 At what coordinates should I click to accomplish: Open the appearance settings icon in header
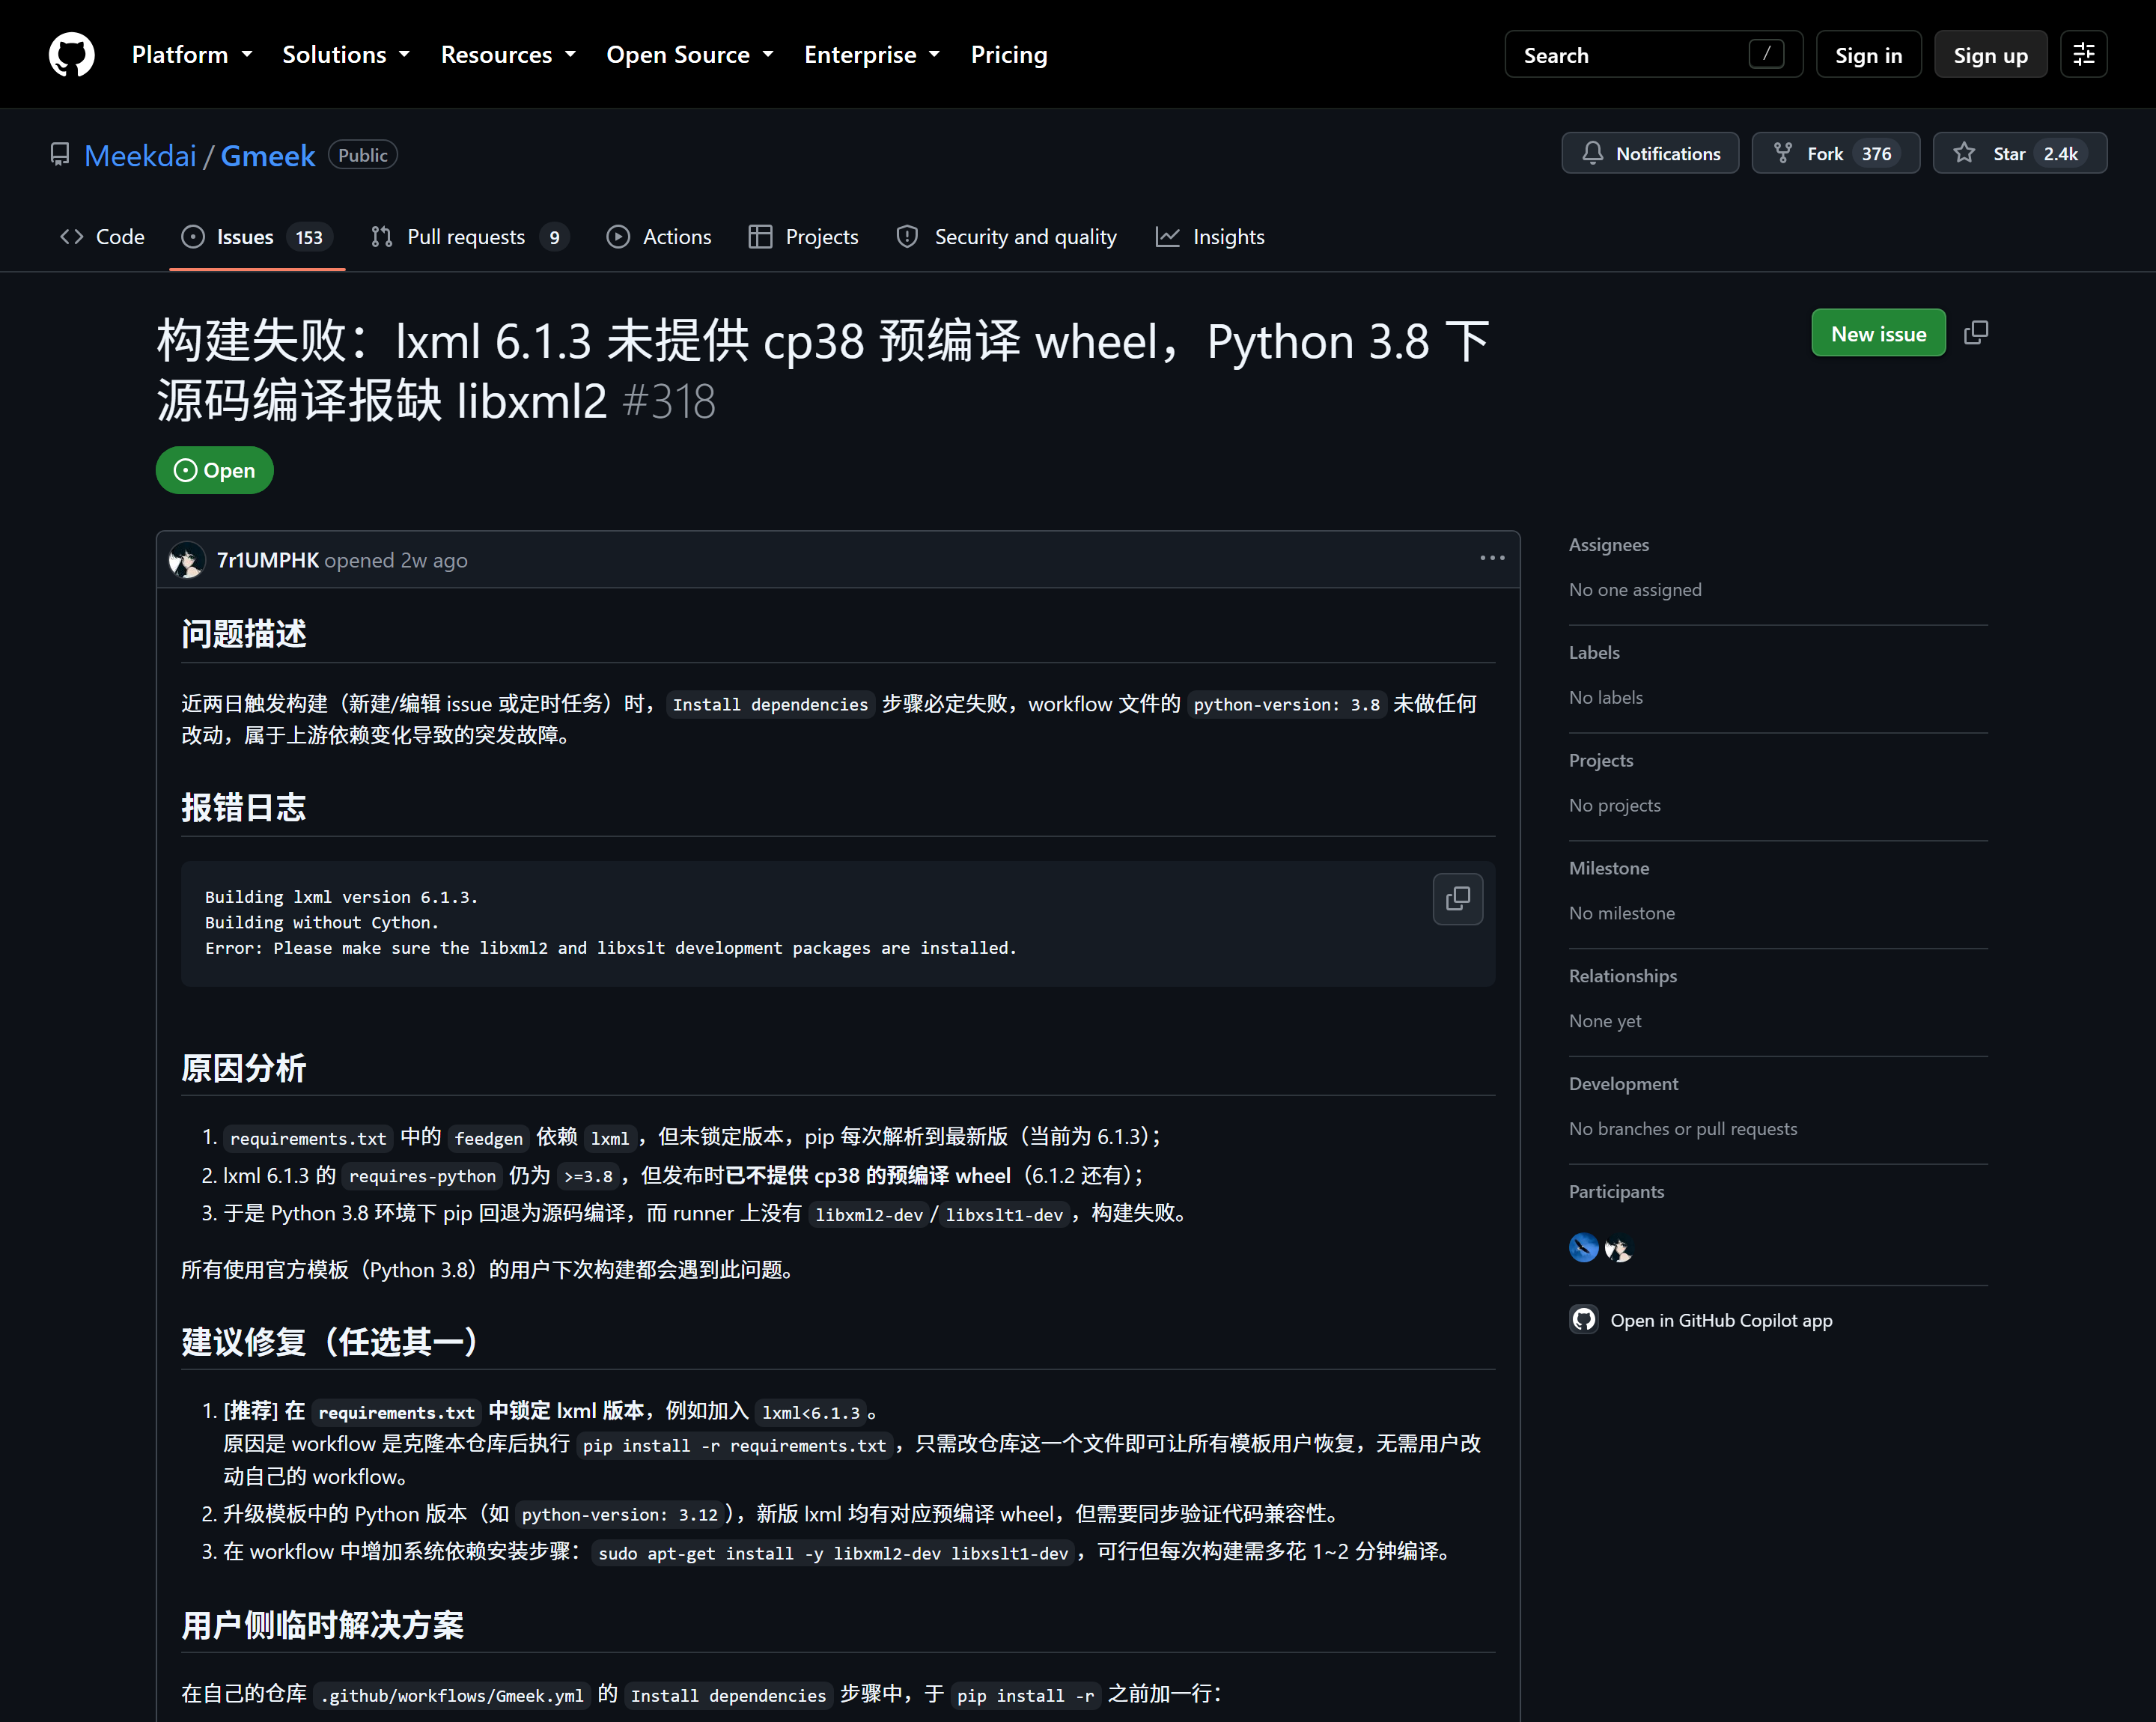click(2084, 54)
